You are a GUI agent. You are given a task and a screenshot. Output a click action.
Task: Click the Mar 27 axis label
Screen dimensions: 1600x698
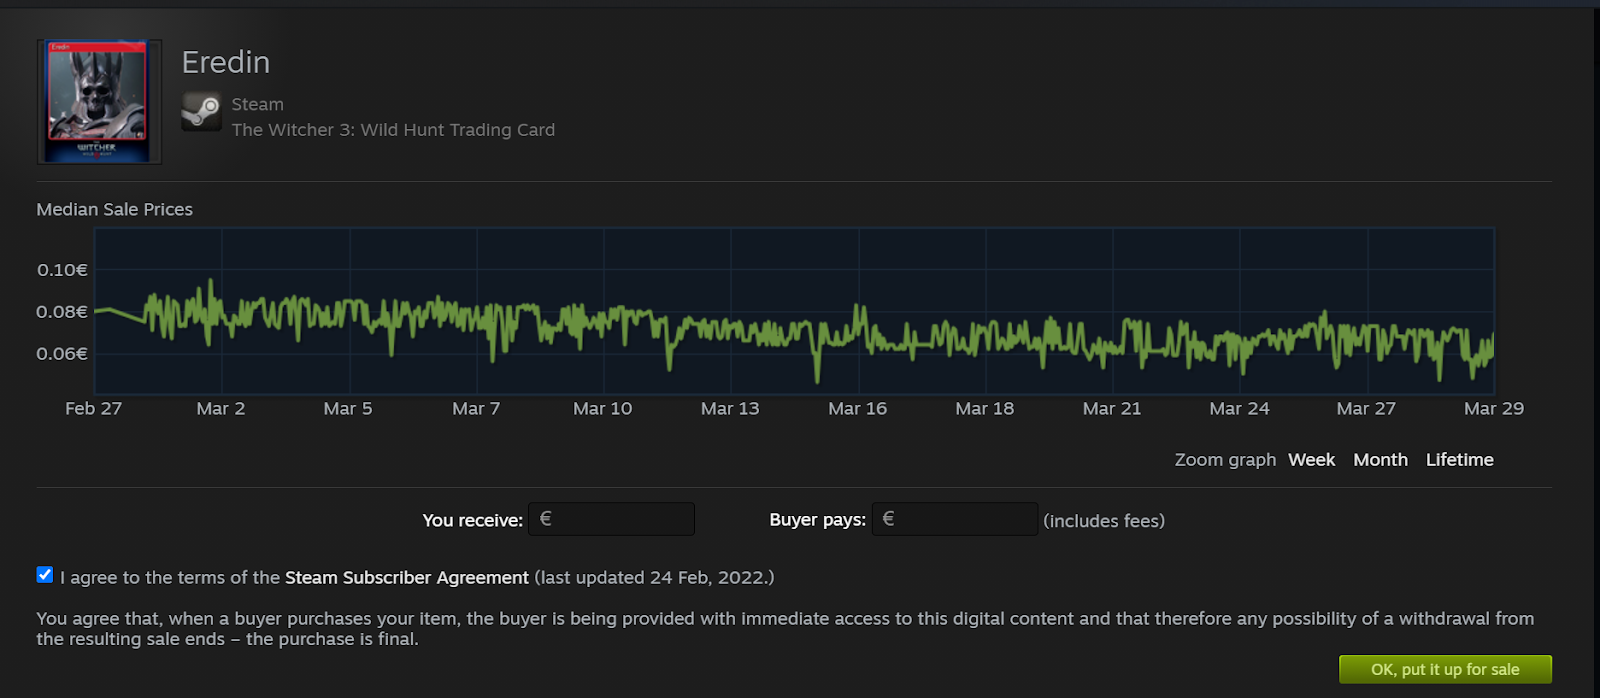point(1366,409)
